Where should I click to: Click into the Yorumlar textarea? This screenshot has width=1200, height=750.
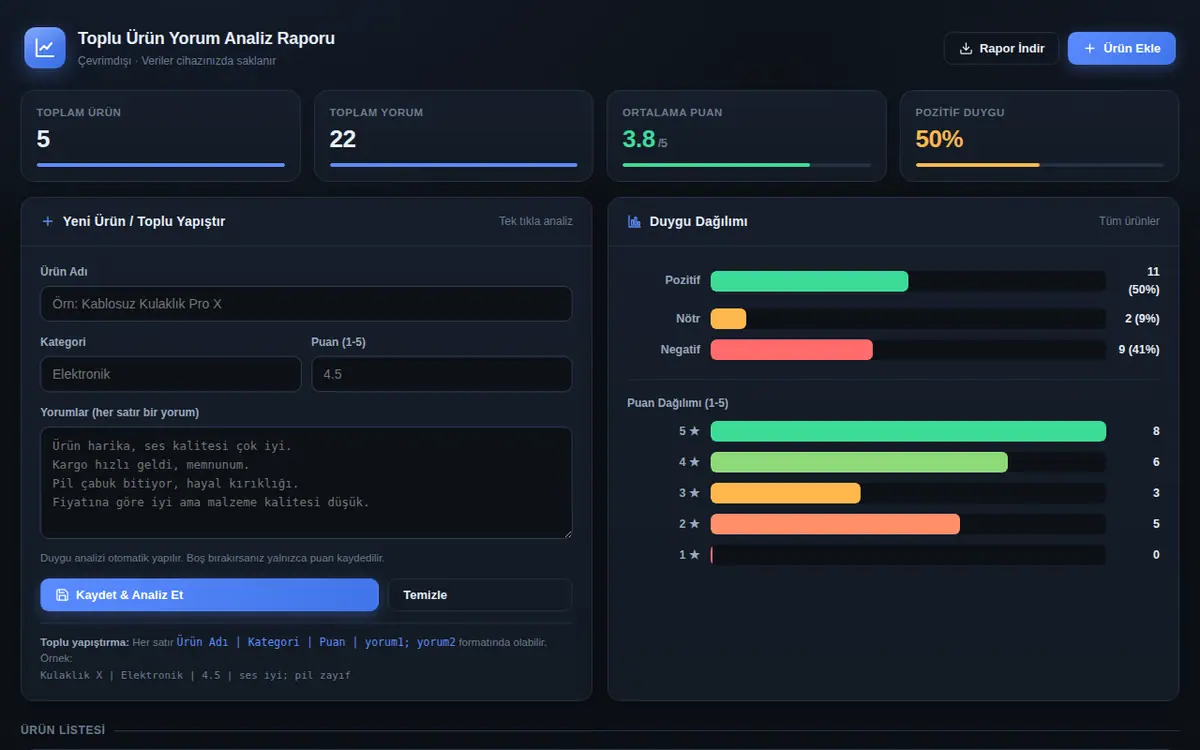[306, 483]
